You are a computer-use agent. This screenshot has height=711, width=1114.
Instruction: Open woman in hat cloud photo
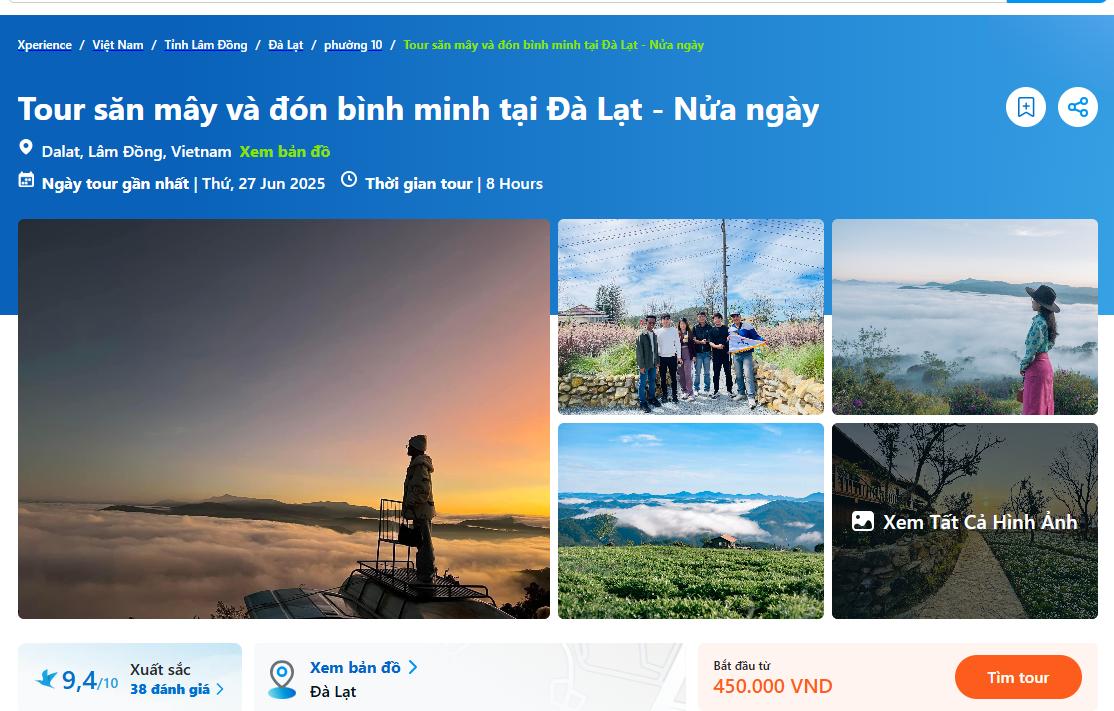click(965, 317)
